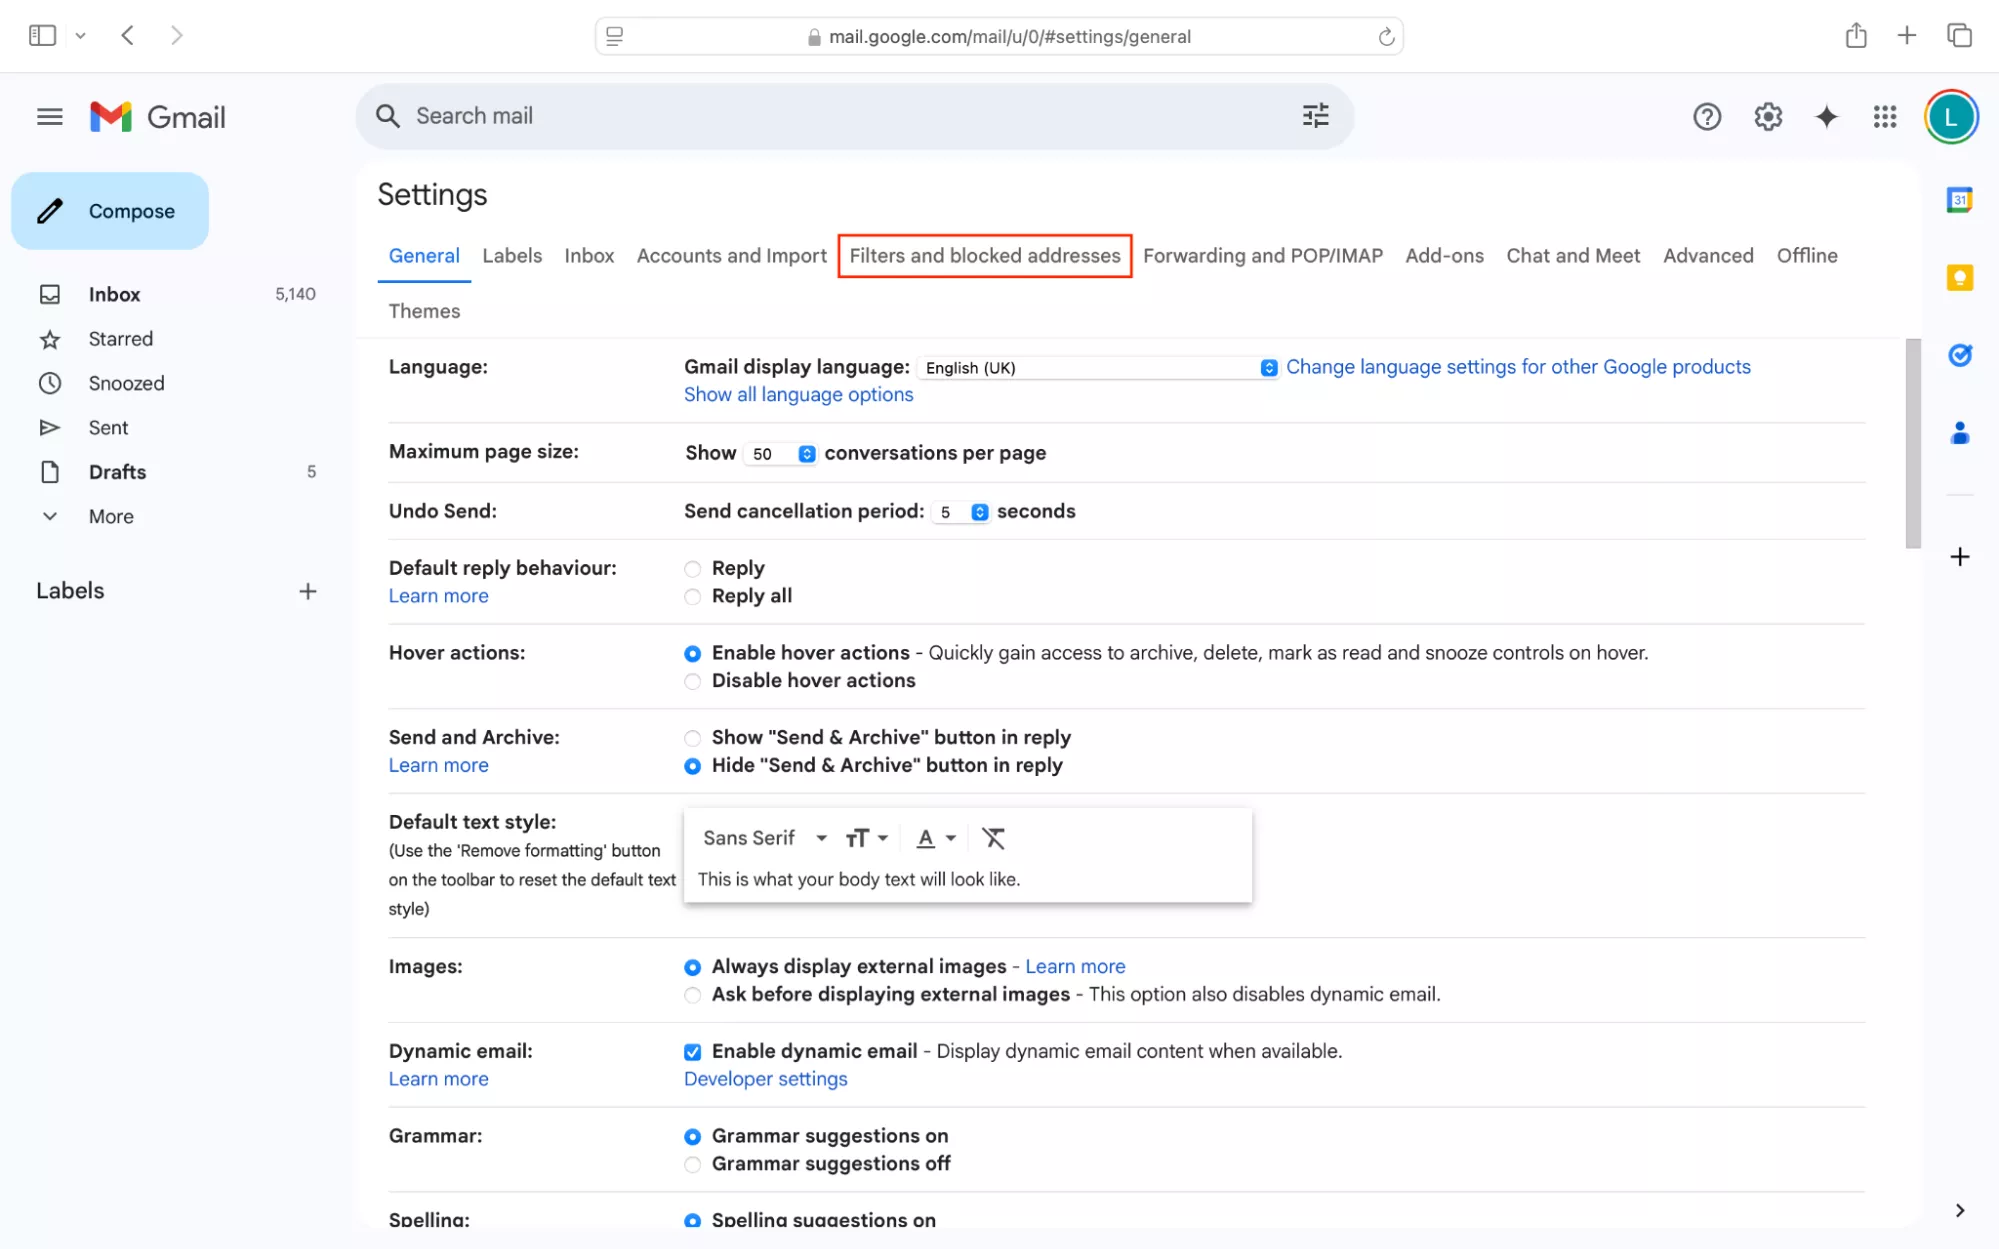Image resolution: width=1999 pixels, height=1250 pixels.
Task: Open conversations per page dropdown
Action: (780, 454)
